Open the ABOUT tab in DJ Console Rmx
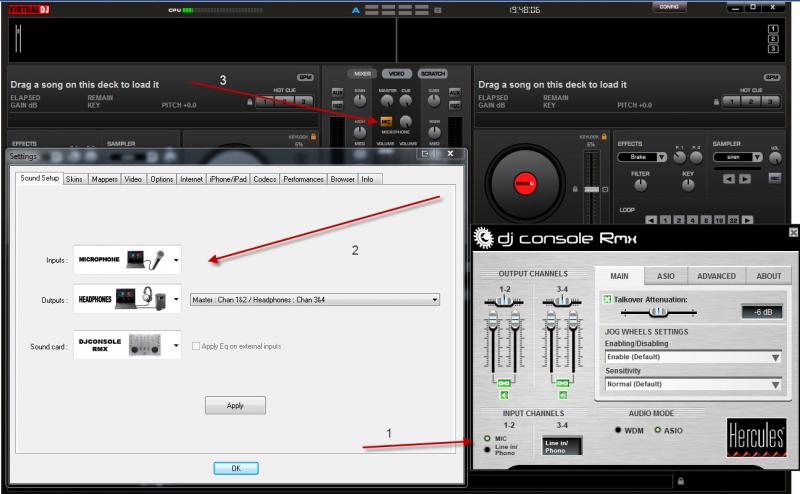The height and width of the screenshot is (494, 800). click(x=768, y=276)
